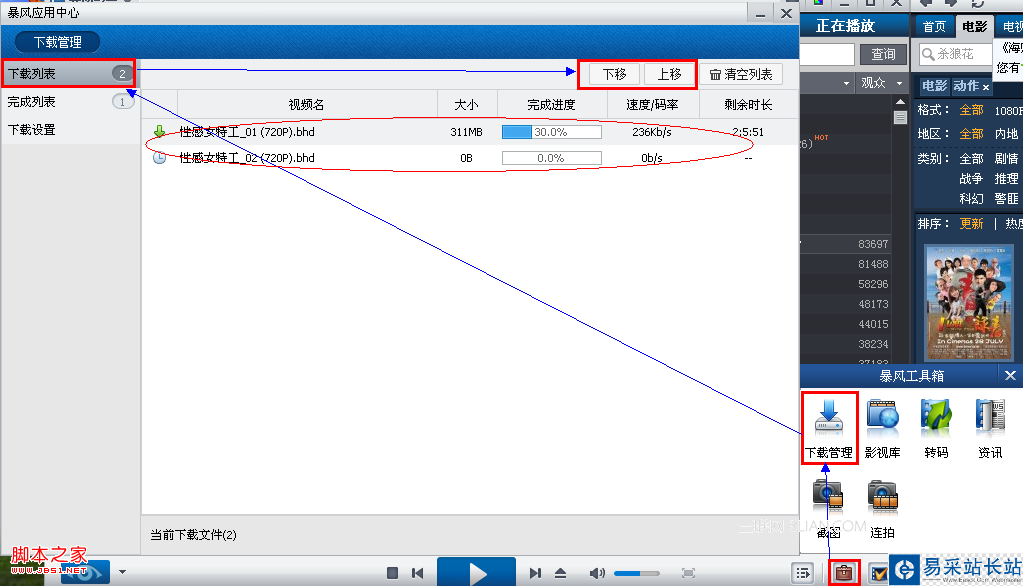Click the 正在播放 header

[x=845, y=25]
